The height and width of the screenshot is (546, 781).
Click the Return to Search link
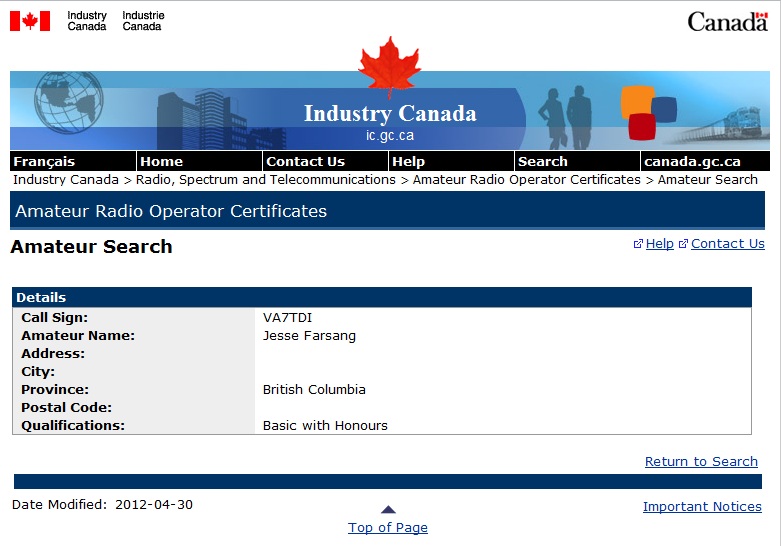coord(701,461)
